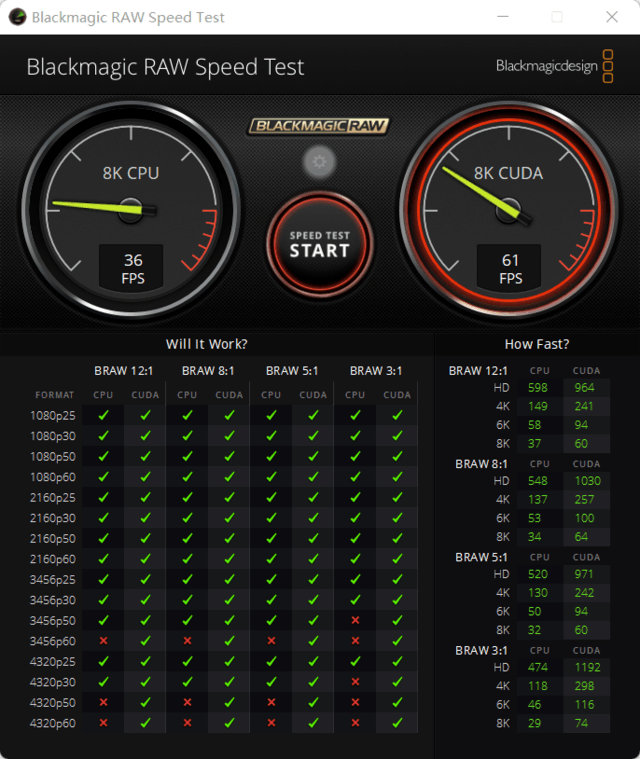
Task: Open settings via the gear icon
Action: 319,162
